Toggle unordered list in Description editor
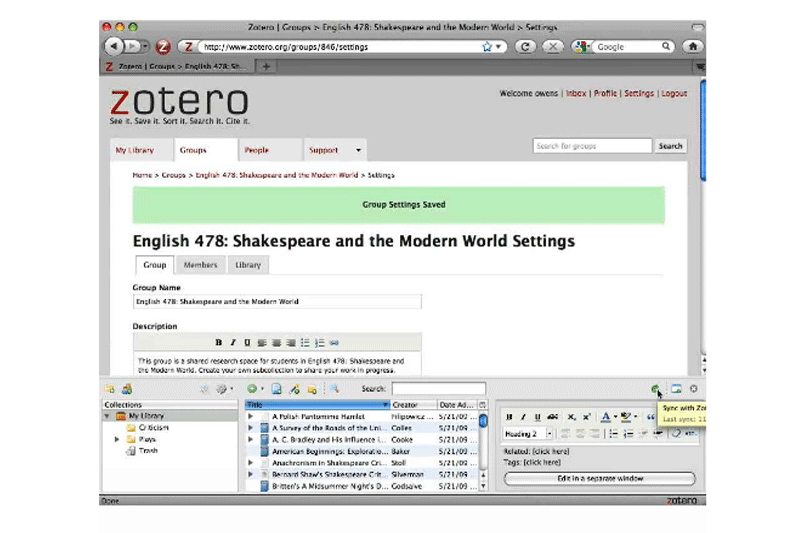Viewport: 800px width, 533px height. 305,343
